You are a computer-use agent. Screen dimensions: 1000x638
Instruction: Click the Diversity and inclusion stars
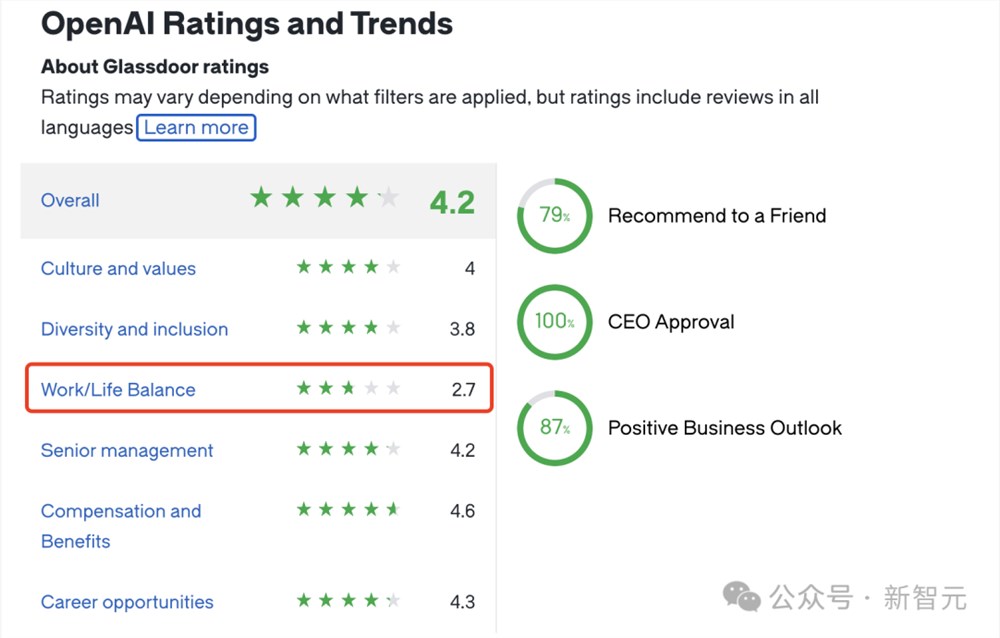click(x=348, y=328)
